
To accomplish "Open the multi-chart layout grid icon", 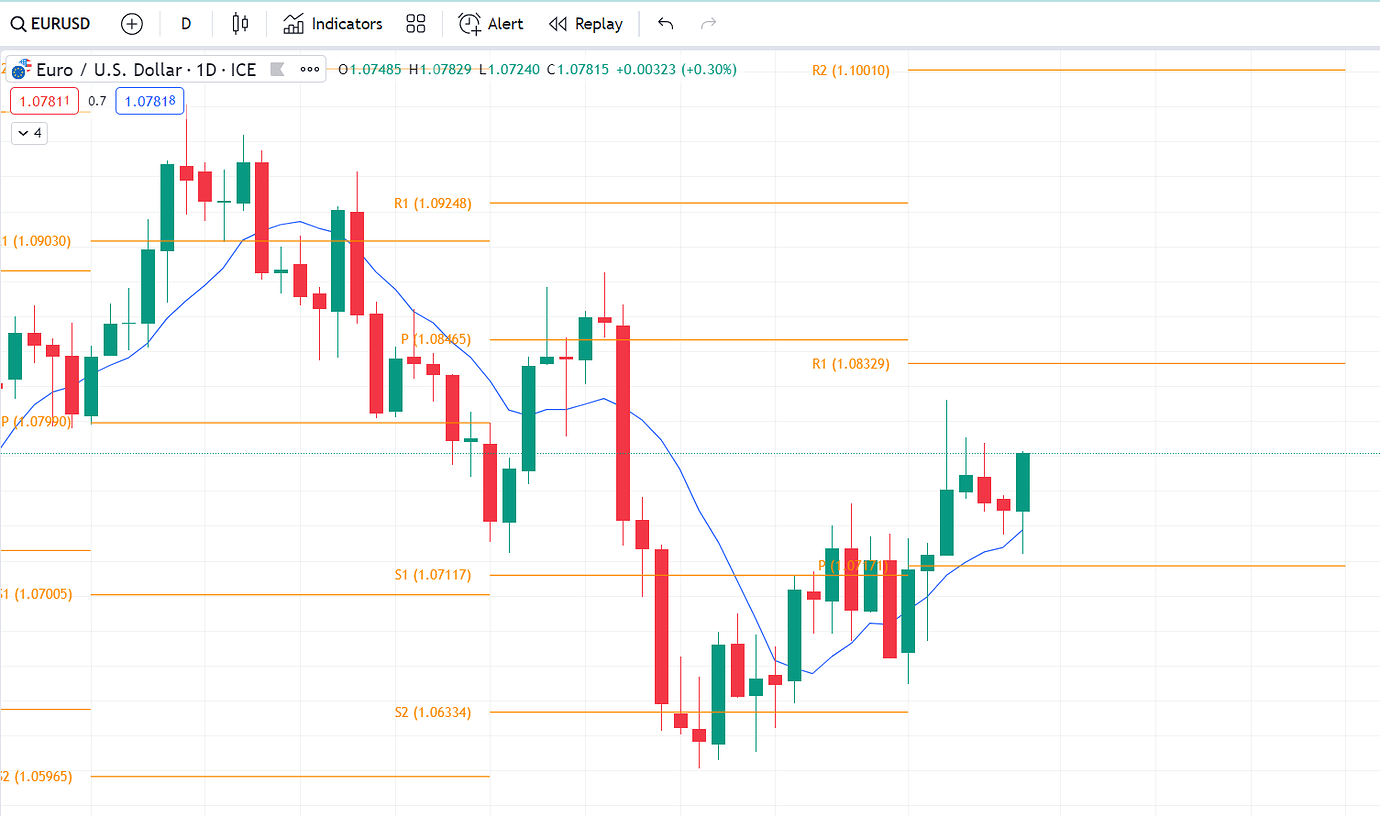I will [416, 23].
